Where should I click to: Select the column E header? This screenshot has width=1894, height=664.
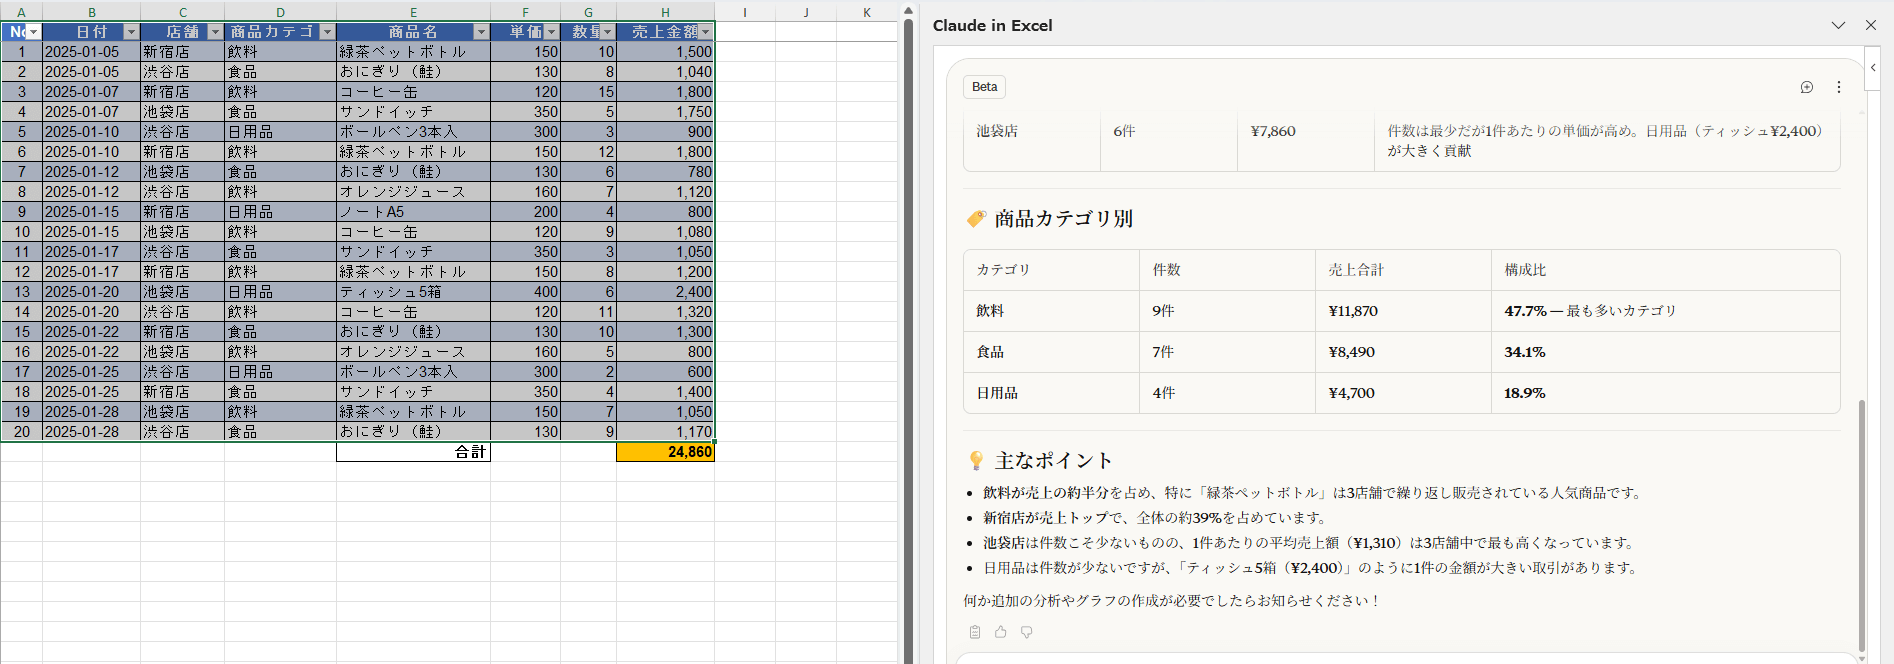point(413,12)
